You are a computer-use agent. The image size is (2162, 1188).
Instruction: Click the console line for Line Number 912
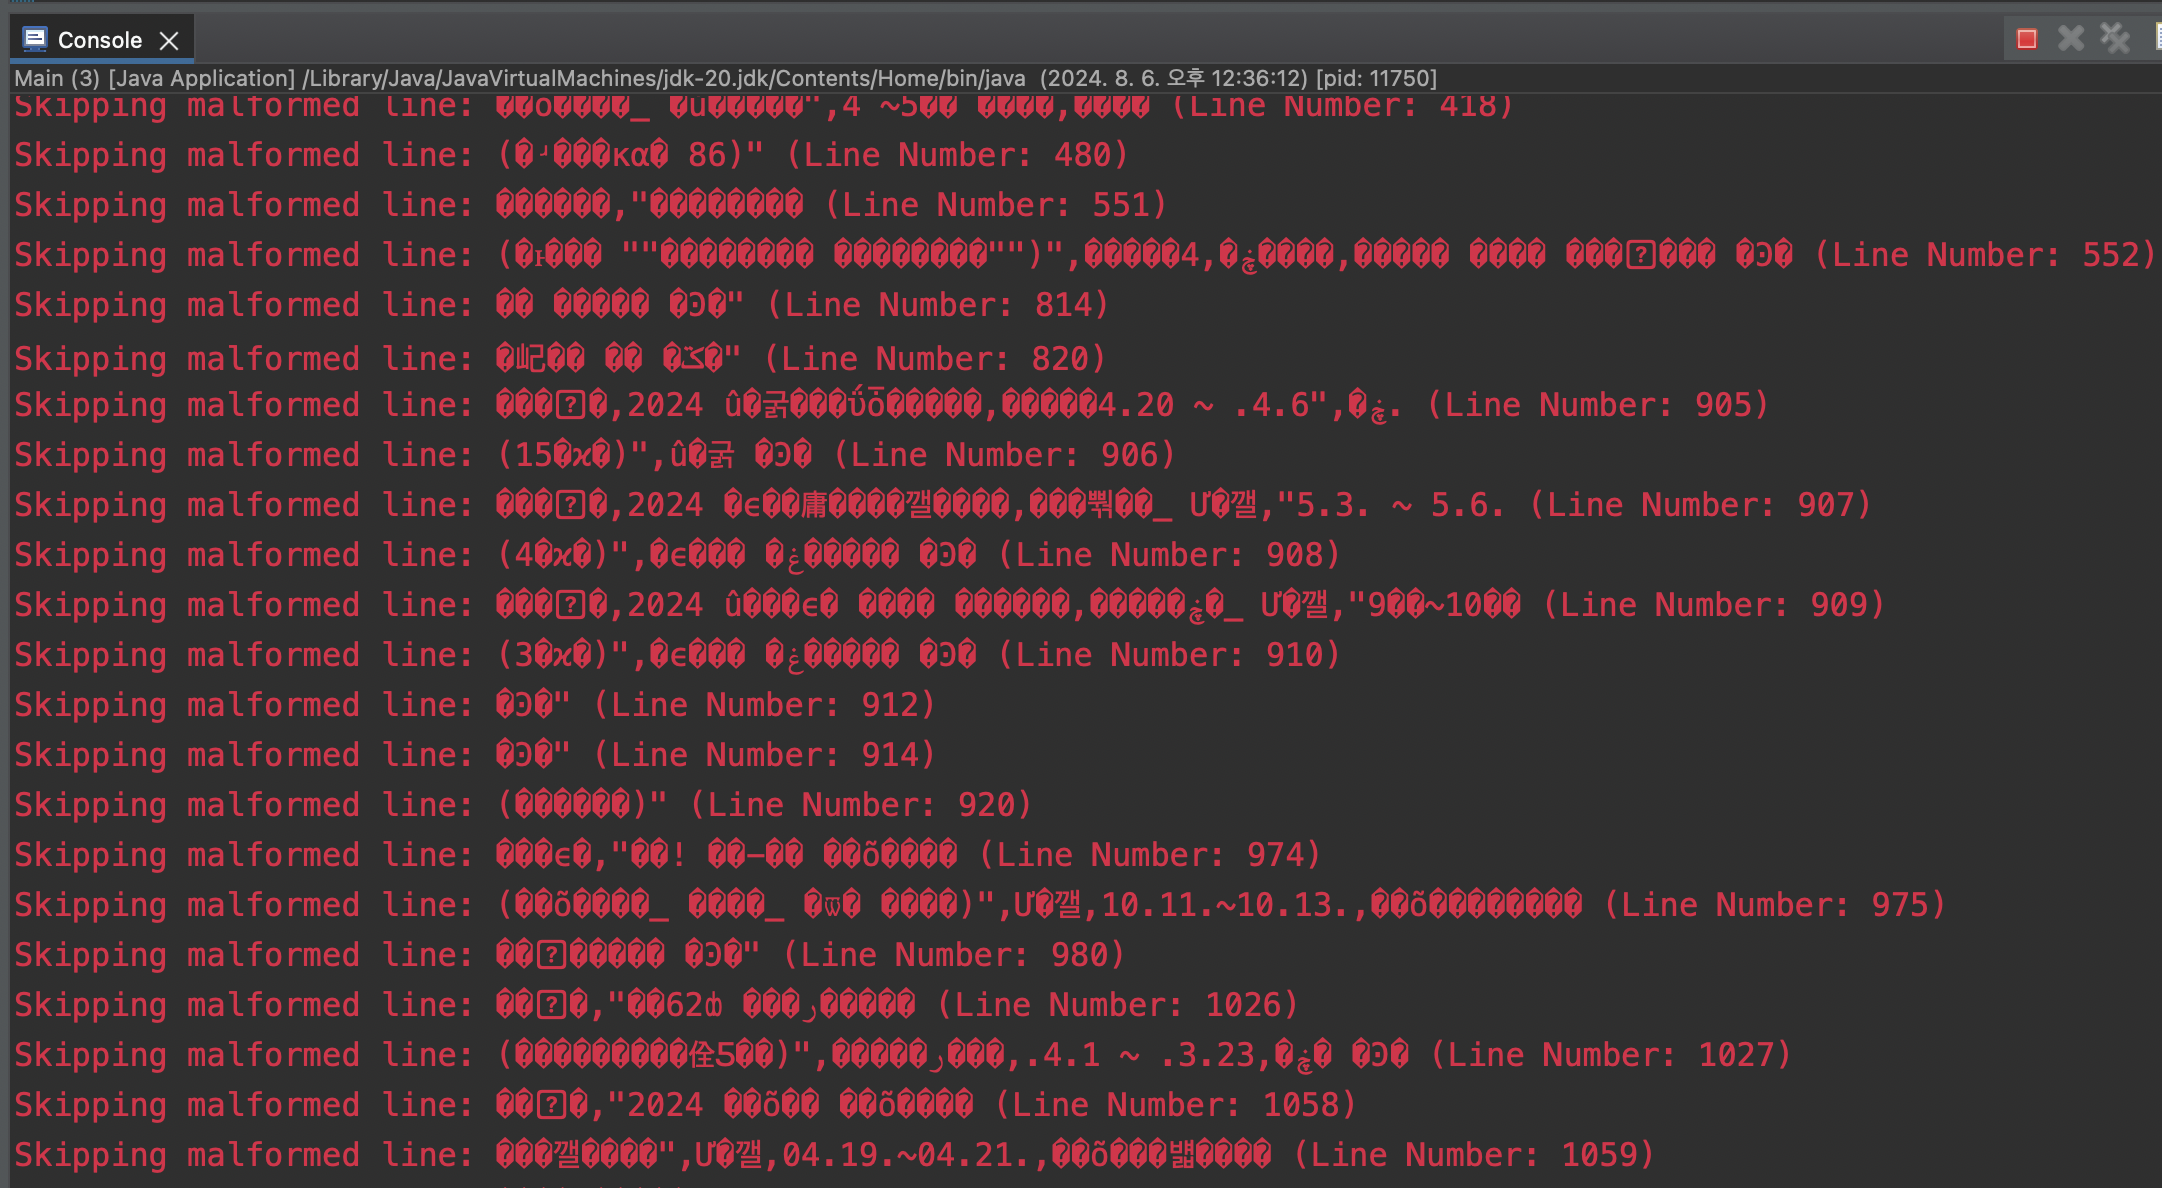click(x=474, y=705)
